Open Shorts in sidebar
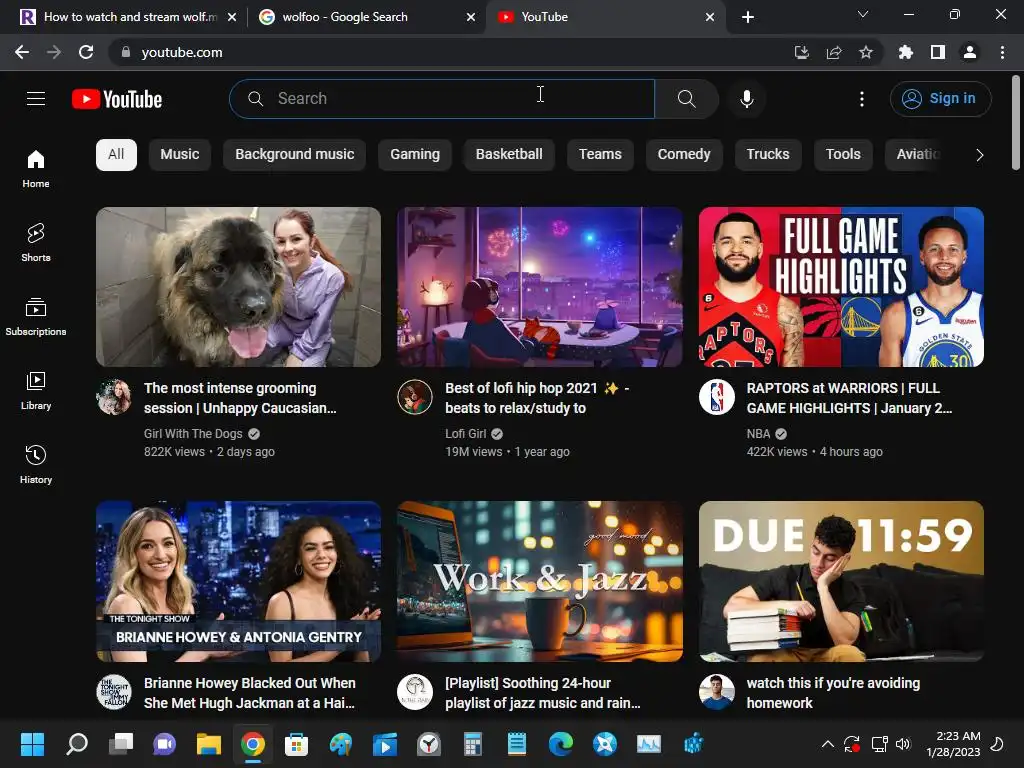This screenshot has width=1024, height=768. 36,242
